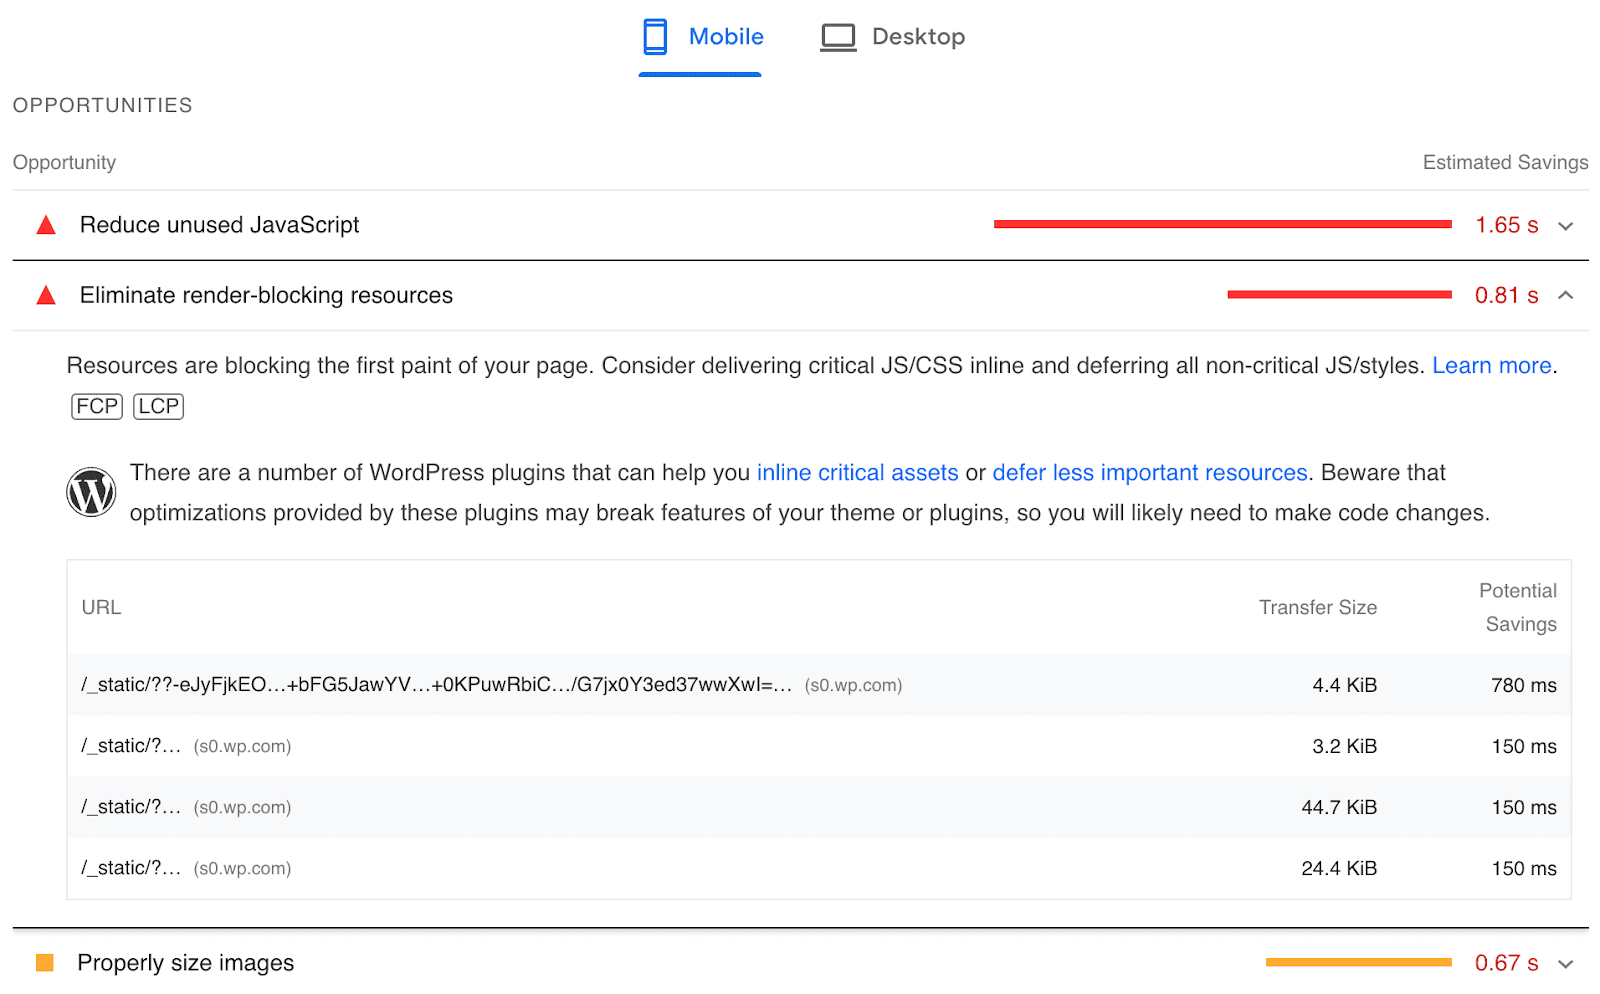Viewport: 1600px width, 994px height.
Task: Click red triangle beside Reduce unused JavaScript
Action: pos(46,225)
